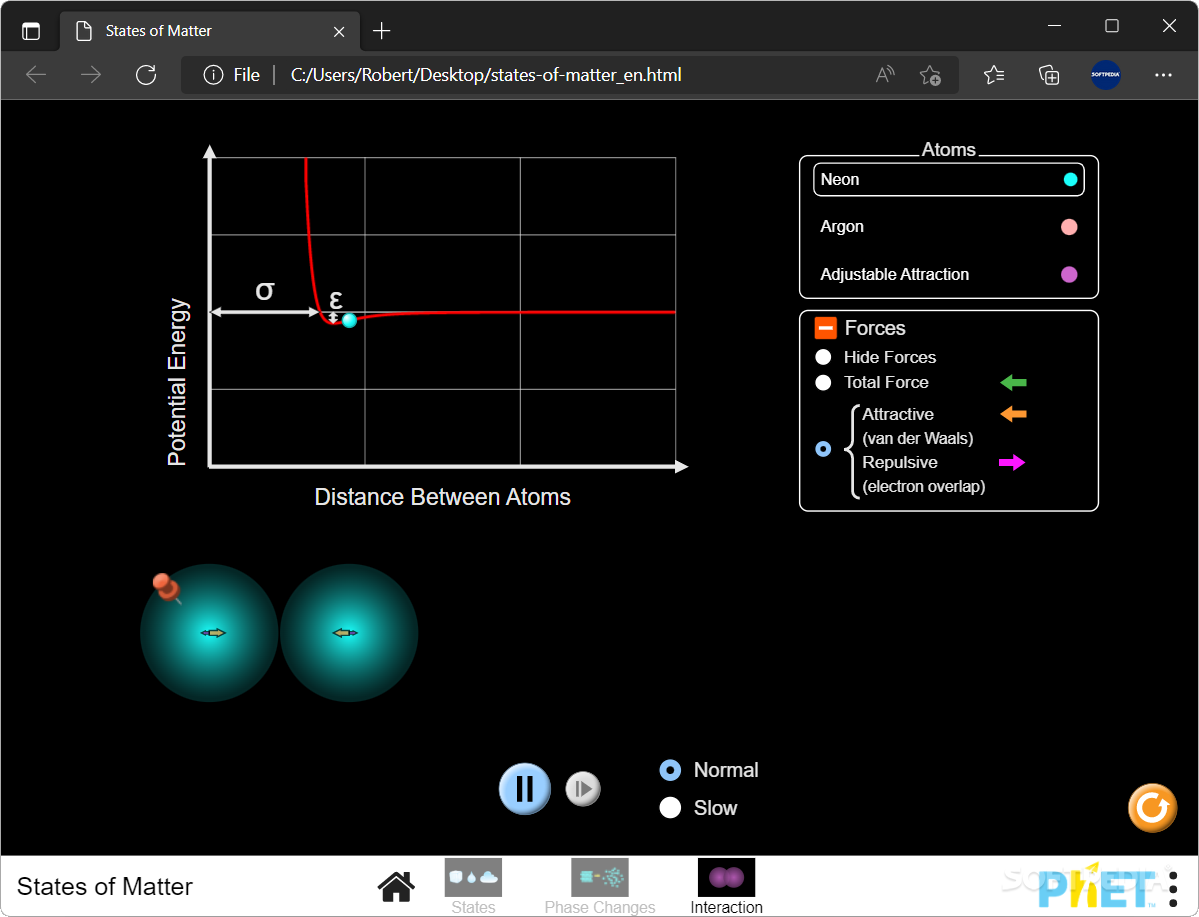1199x917 pixels.
Task: Select the Interaction screen tab
Action: coord(726,886)
